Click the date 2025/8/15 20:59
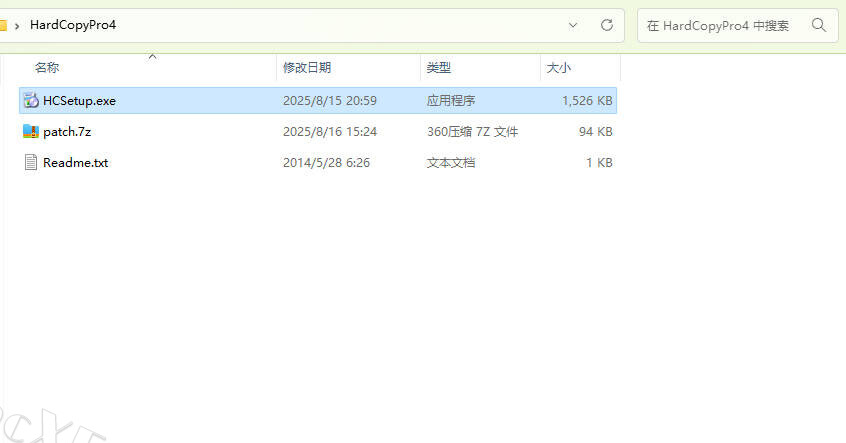Image resolution: width=846 pixels, height=443 pixels. pos(330,101)
